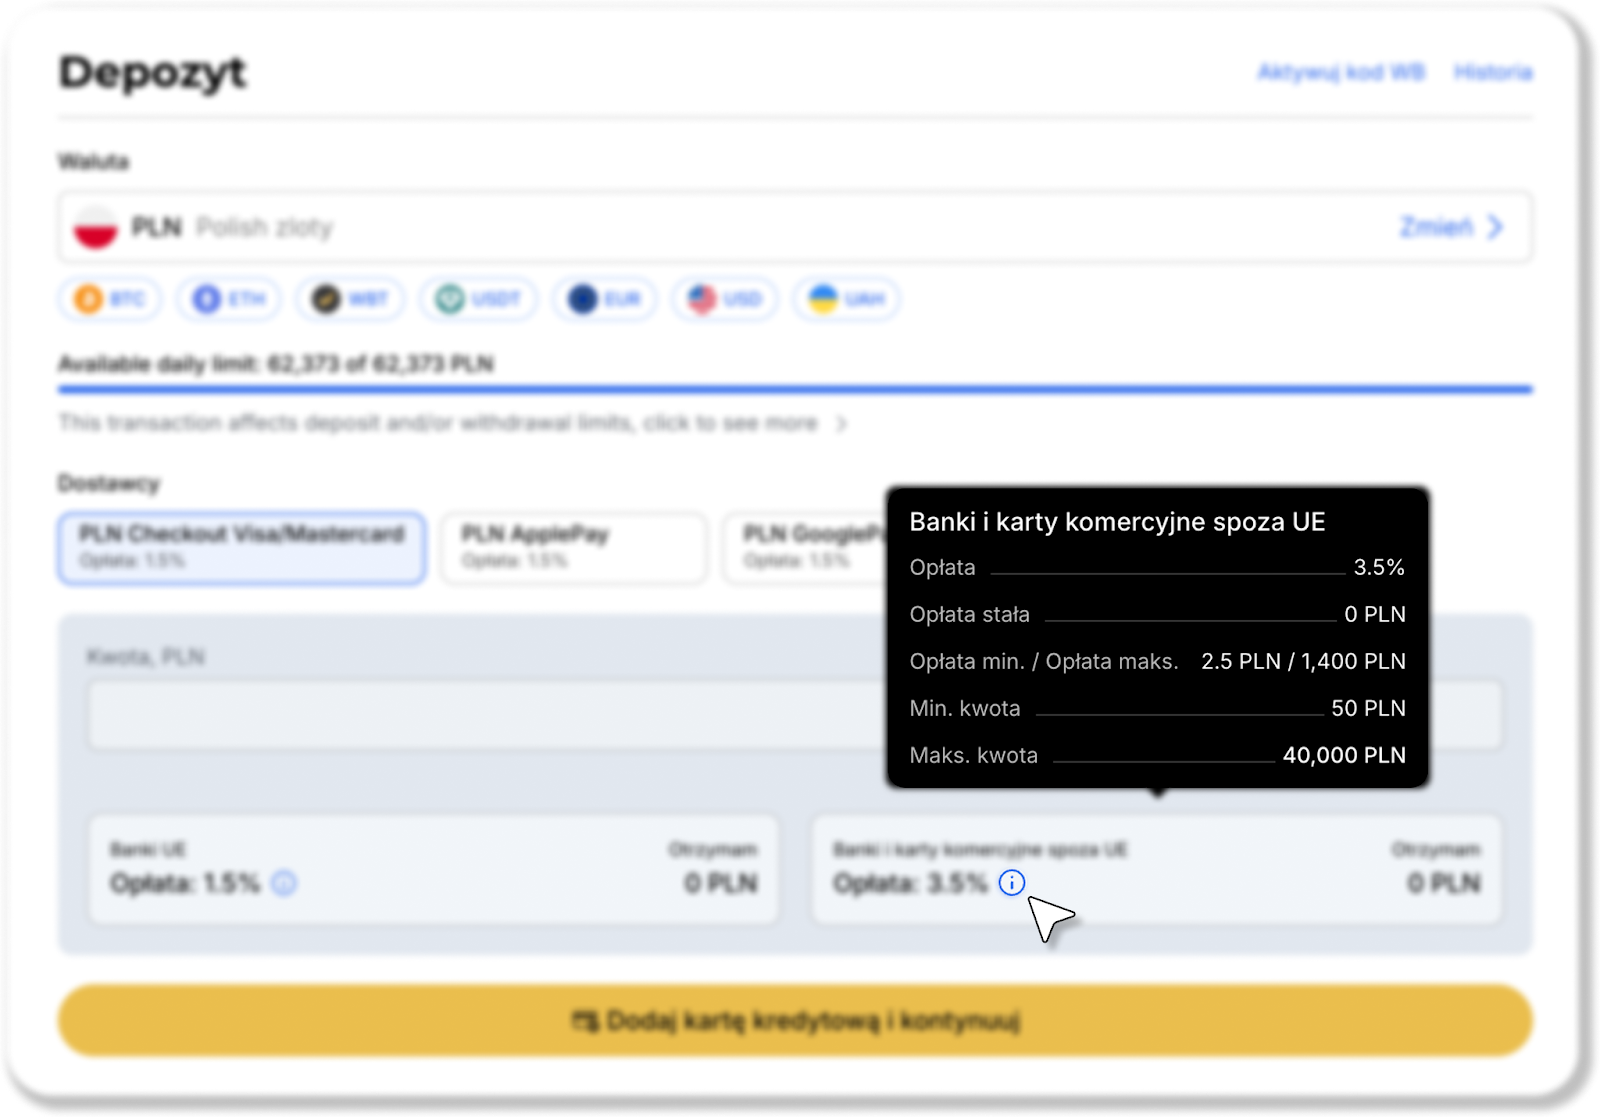Click Zmień to change currency
The image size is (1600, 1117).
[1450, 227]
